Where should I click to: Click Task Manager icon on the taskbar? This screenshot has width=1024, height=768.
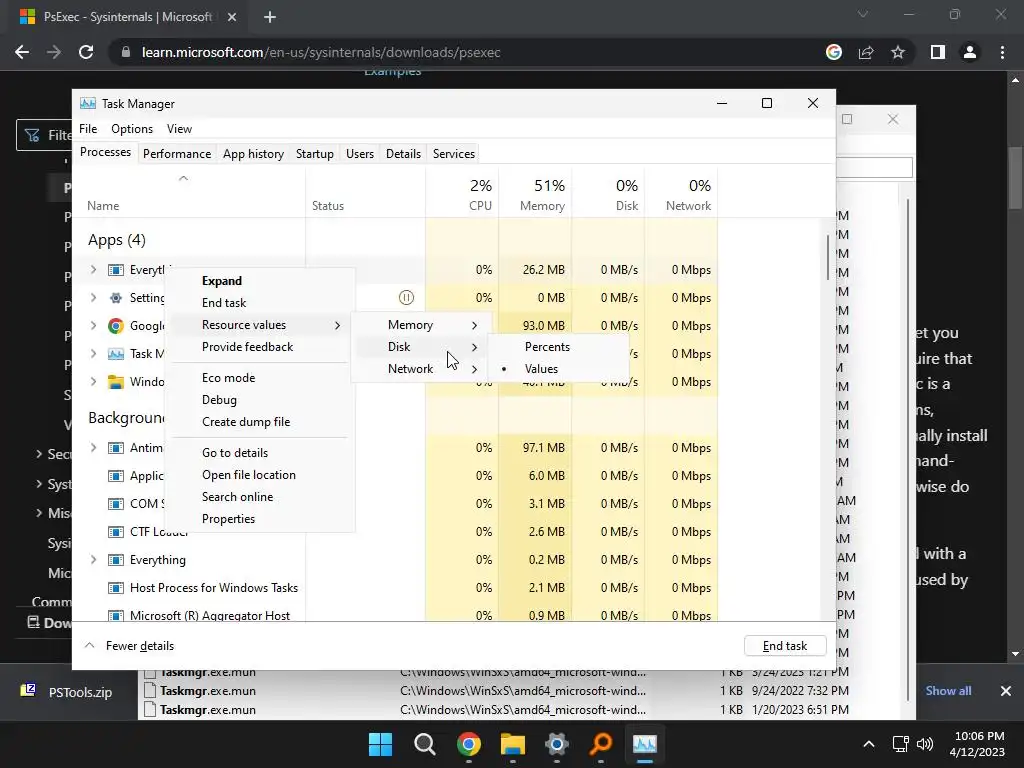[645, 744]
